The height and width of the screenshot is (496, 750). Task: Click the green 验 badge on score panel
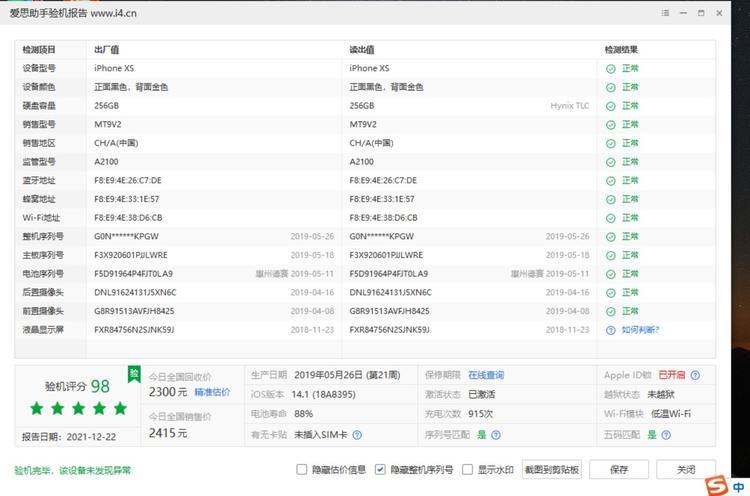coord(133,373)
